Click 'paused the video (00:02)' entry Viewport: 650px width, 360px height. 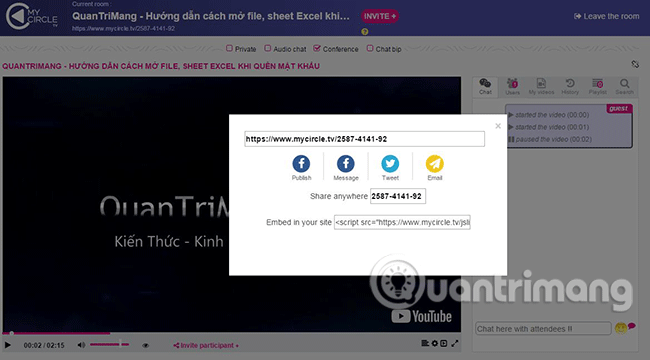coord(550,139)
